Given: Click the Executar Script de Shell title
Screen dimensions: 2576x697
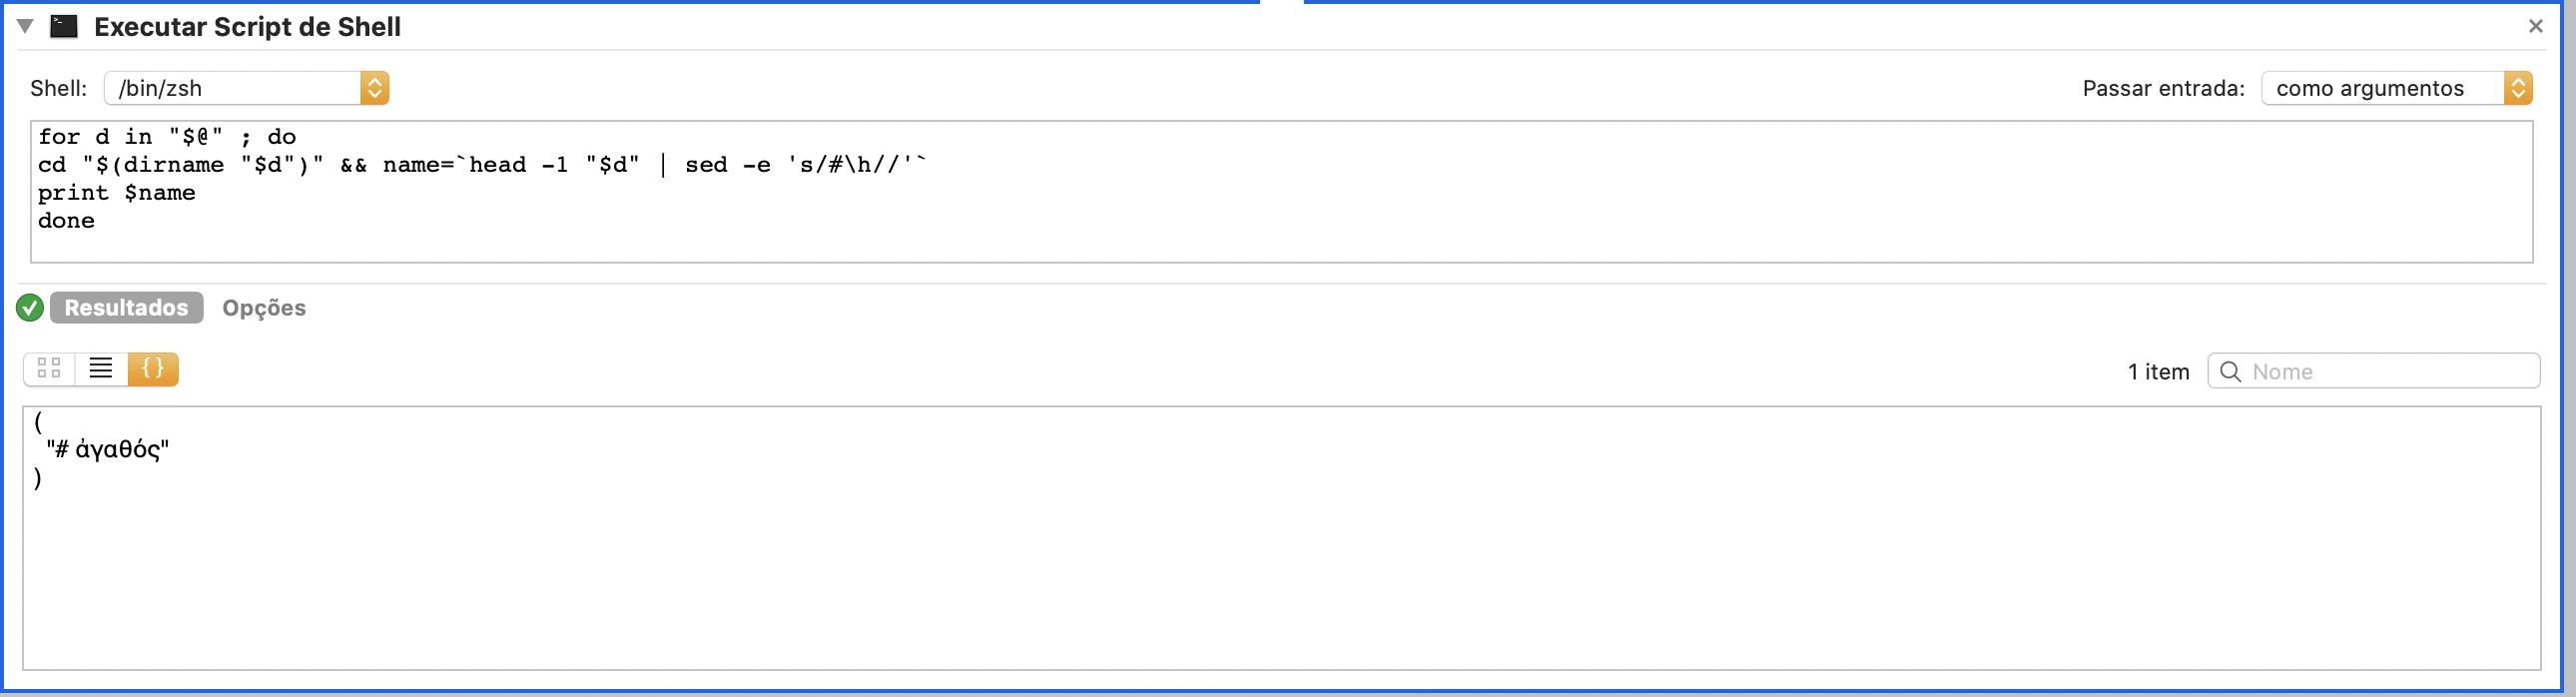Looking at the screenshot, I should point(247,27).
